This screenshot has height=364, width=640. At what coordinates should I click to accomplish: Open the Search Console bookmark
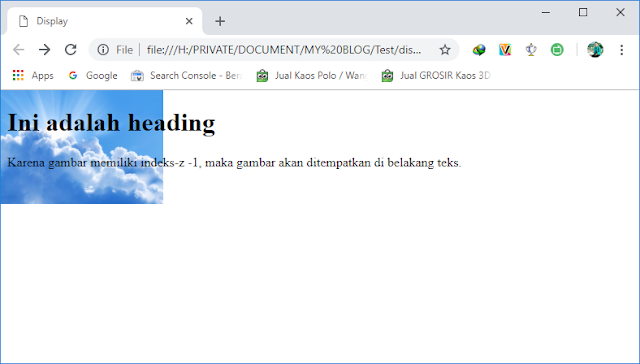[x=187, y=75]
